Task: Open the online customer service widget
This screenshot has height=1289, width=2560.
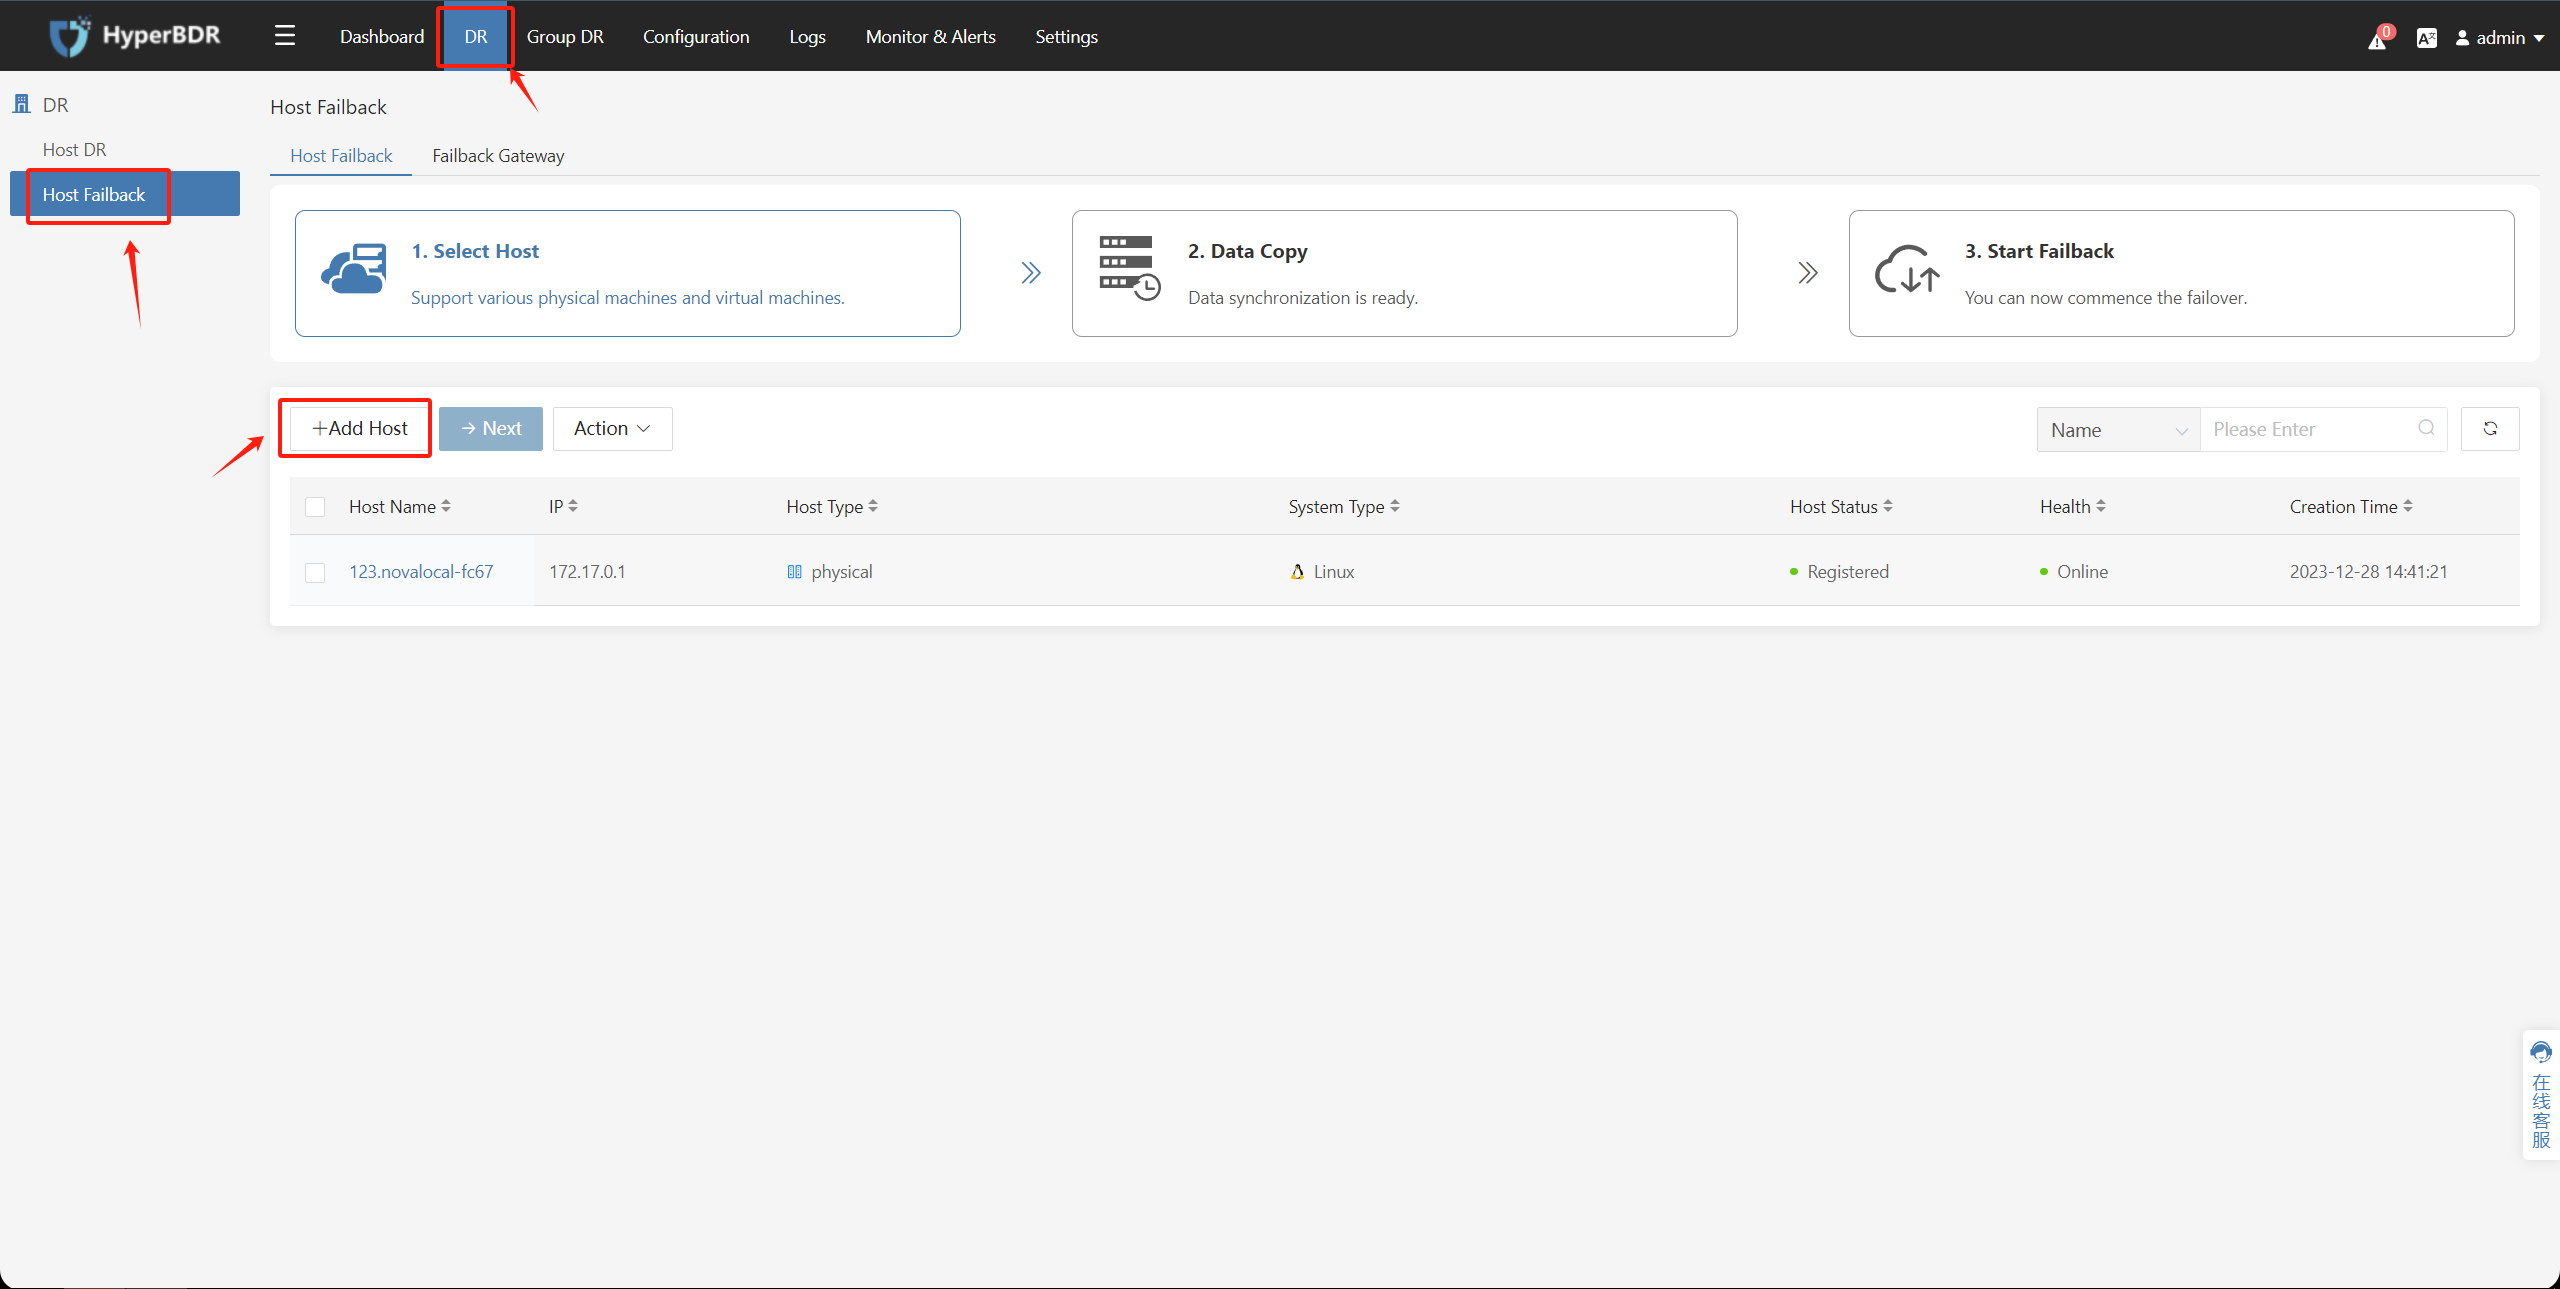Action: click(2542, 1095)
